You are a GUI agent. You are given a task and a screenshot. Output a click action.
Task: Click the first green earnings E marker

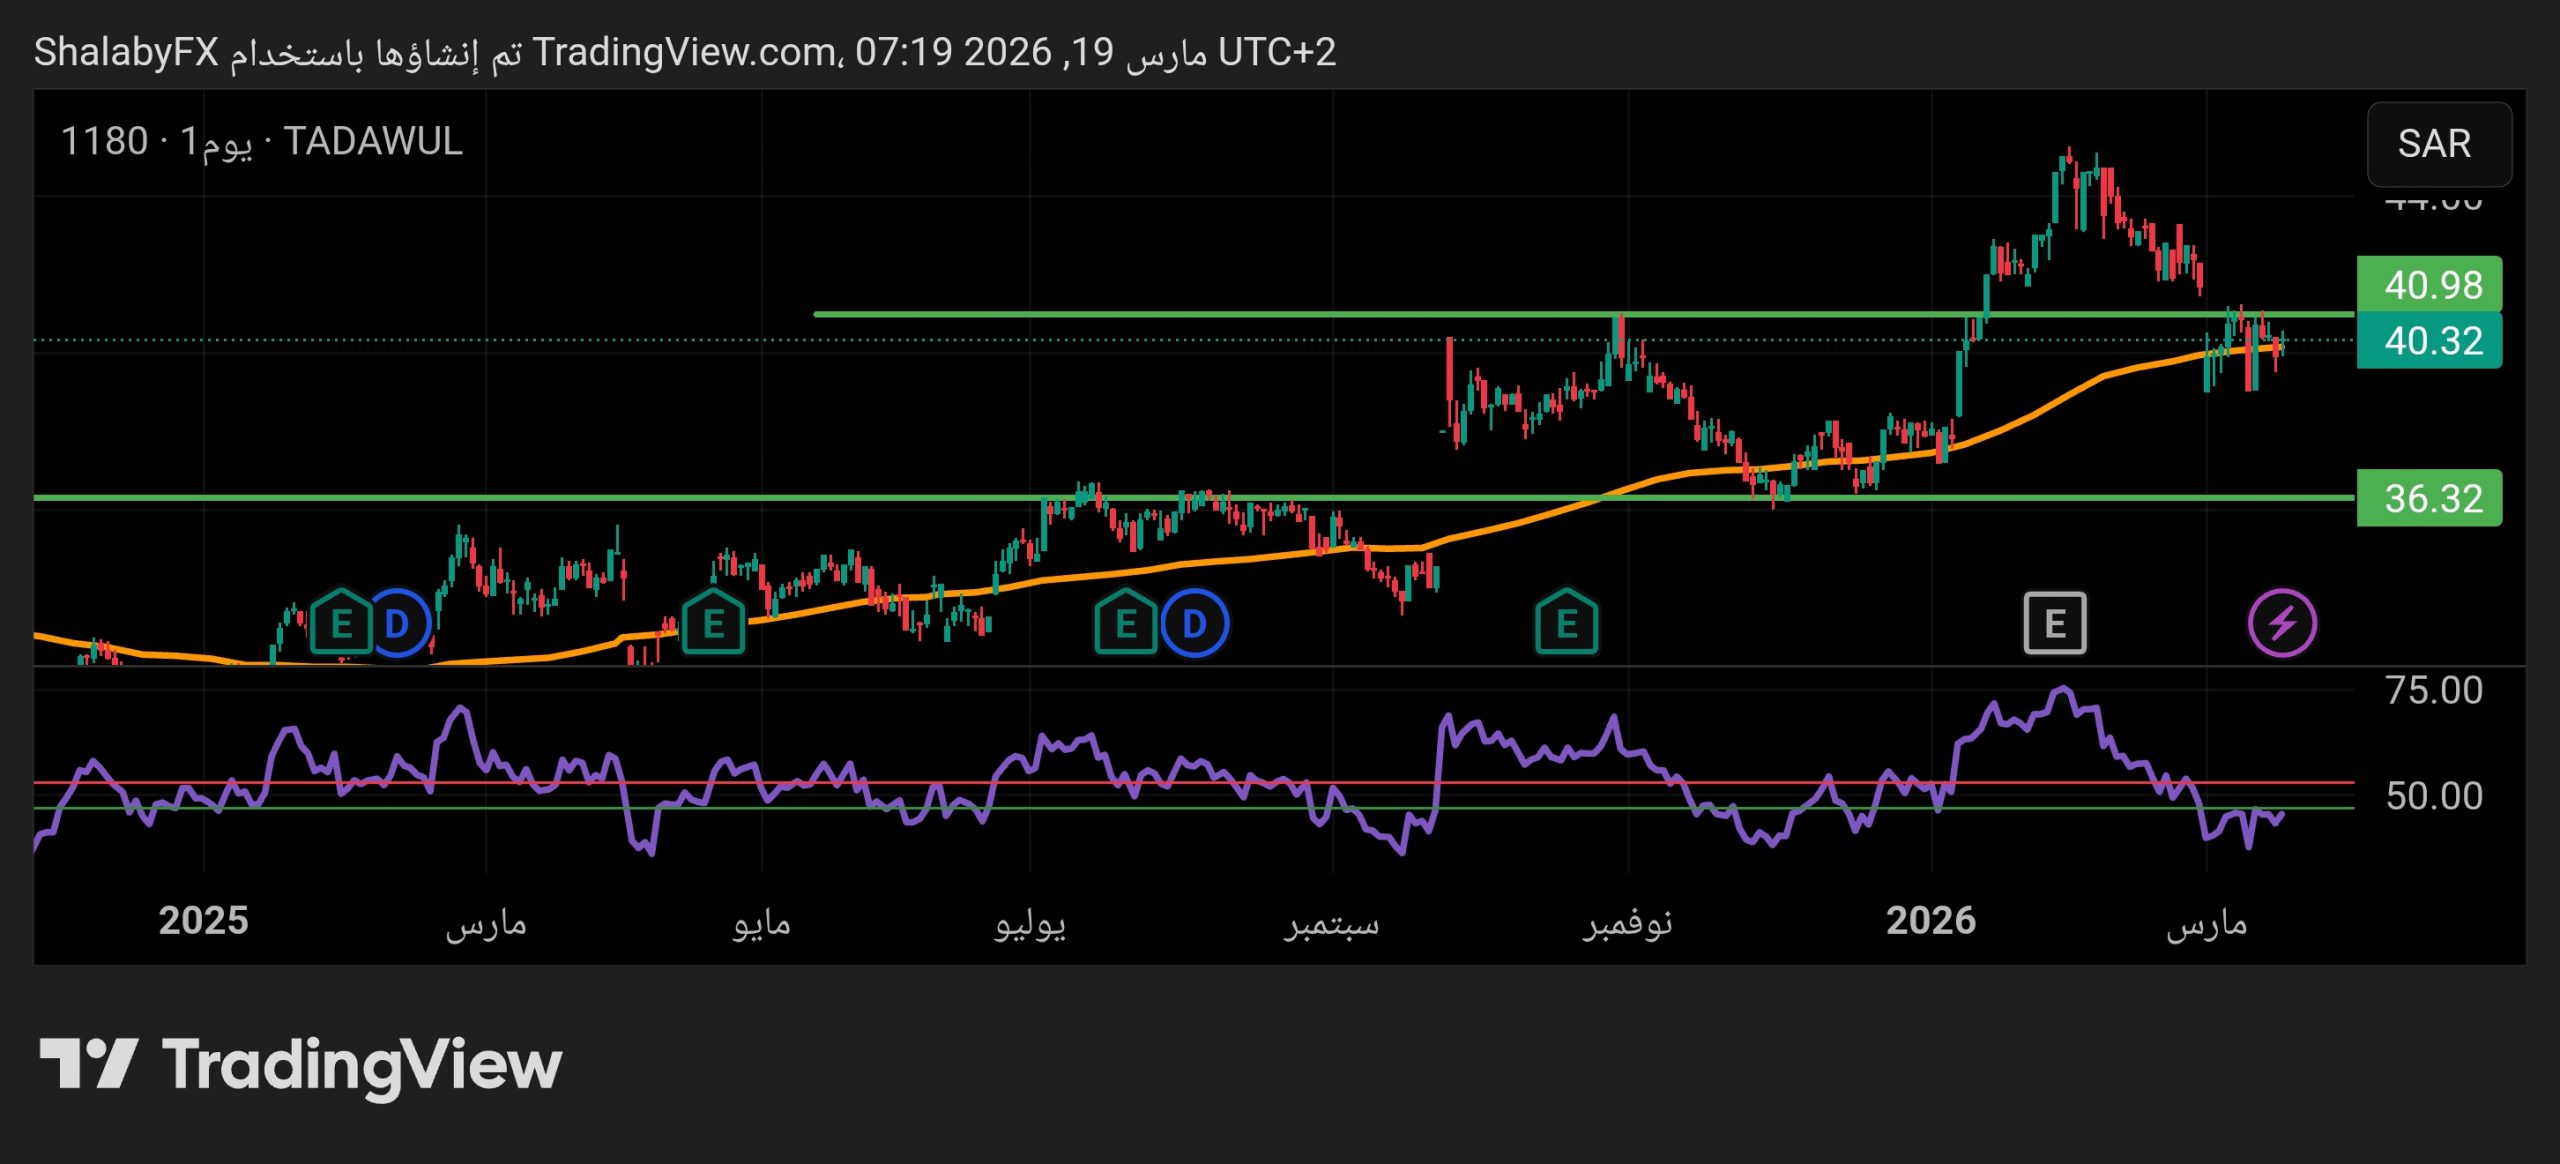point(341,624)
